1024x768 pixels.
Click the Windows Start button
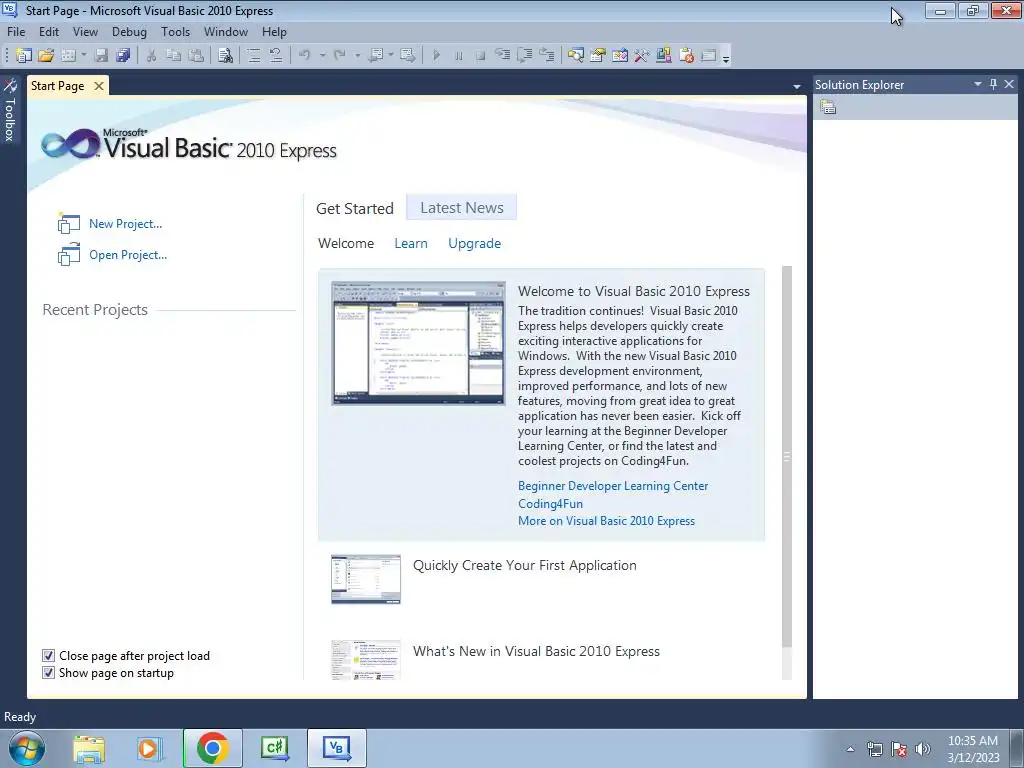[27, 749]
